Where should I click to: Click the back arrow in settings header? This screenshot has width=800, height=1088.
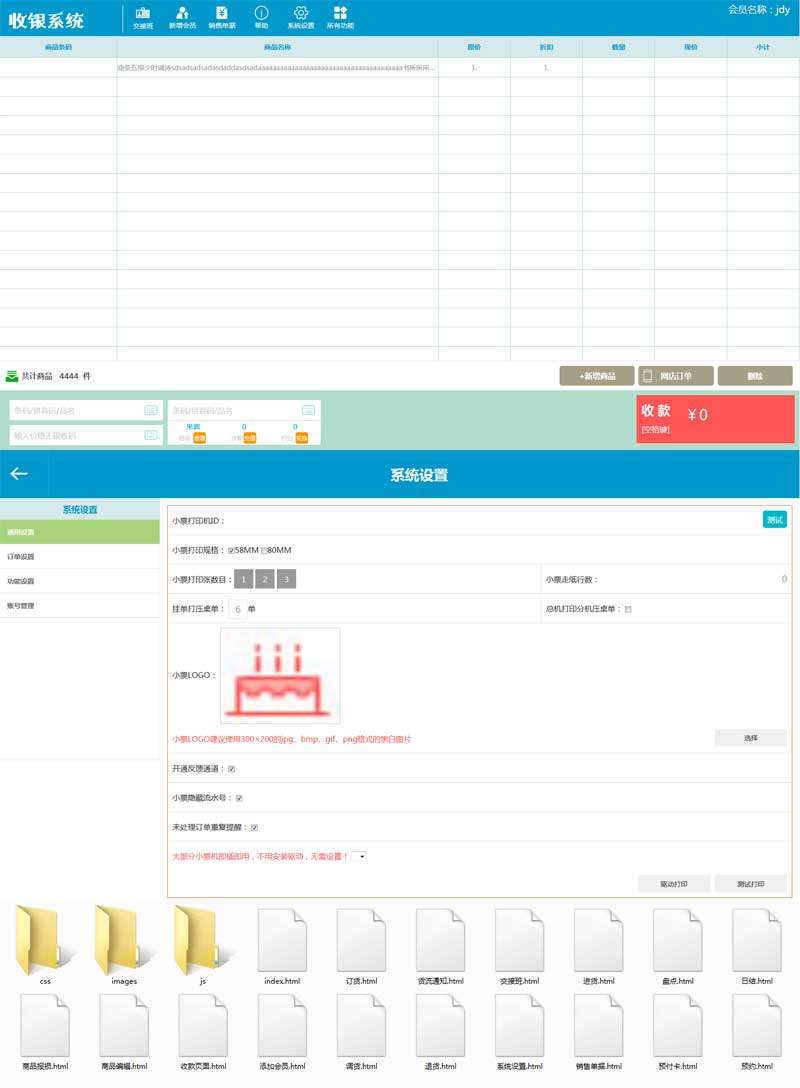pyautogui.click(x=19, y=474)
